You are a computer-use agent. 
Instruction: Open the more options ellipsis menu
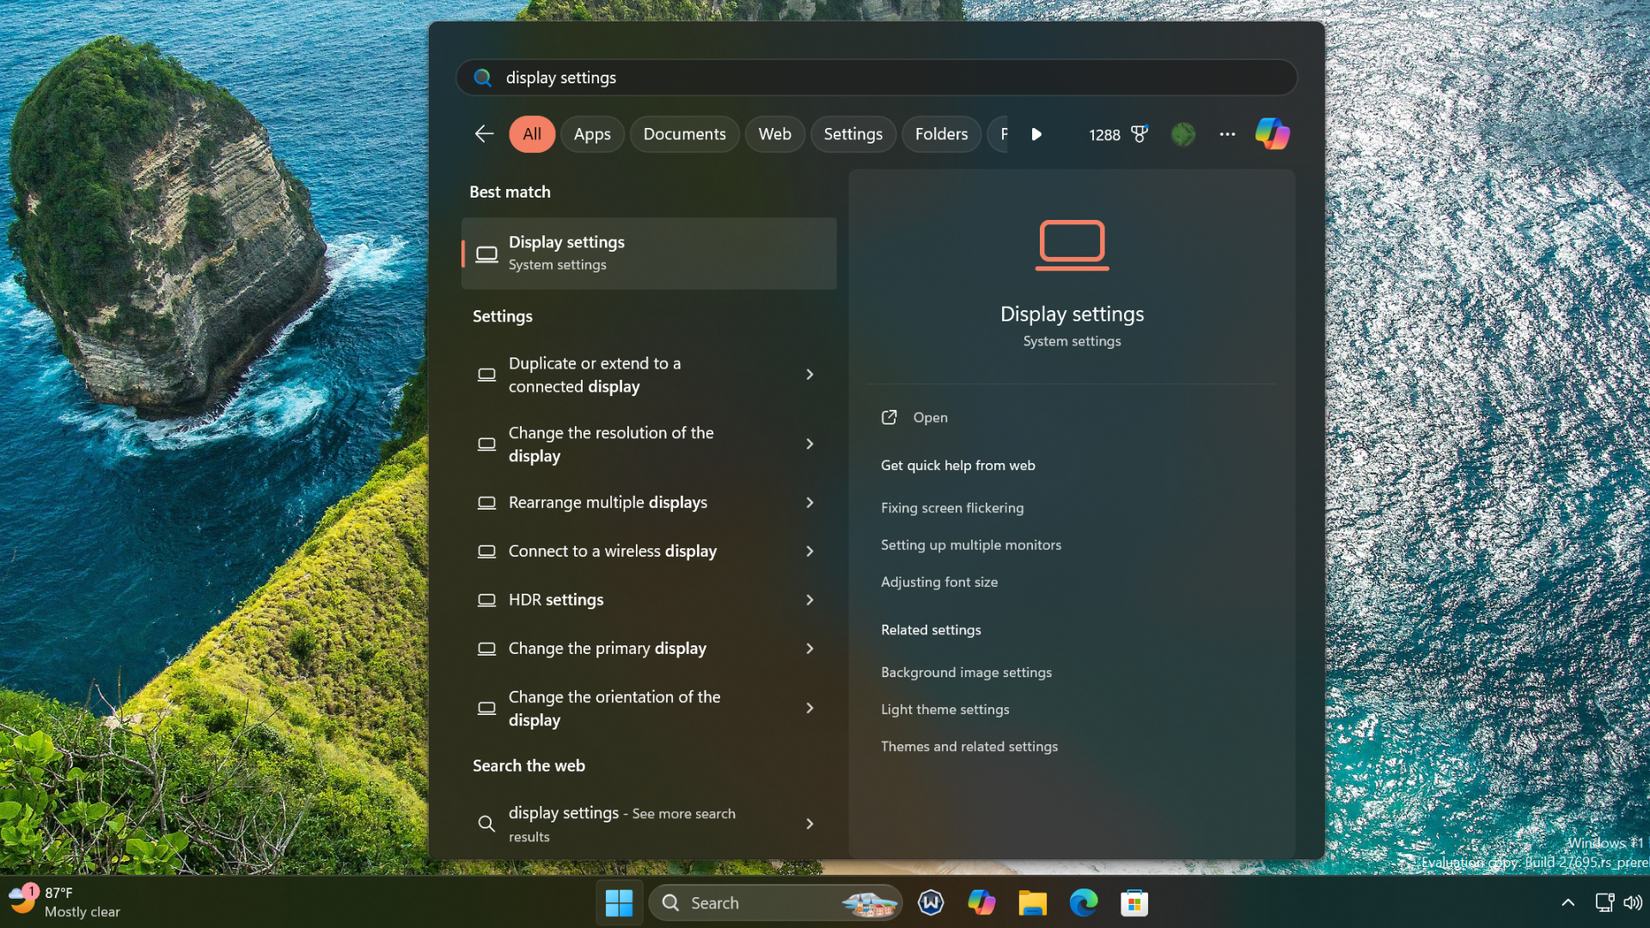pyautogui.click(x=1227, y=133)
